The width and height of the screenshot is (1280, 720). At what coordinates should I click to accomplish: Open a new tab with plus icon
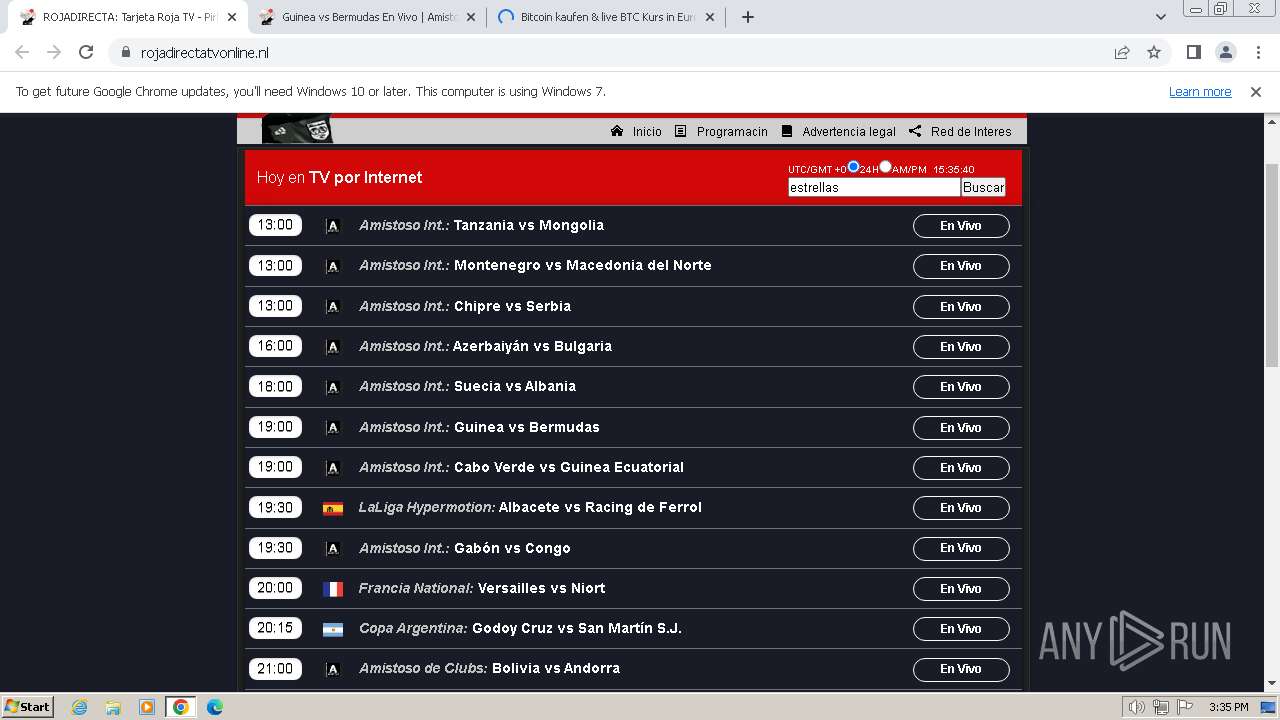tap(747, 17)
